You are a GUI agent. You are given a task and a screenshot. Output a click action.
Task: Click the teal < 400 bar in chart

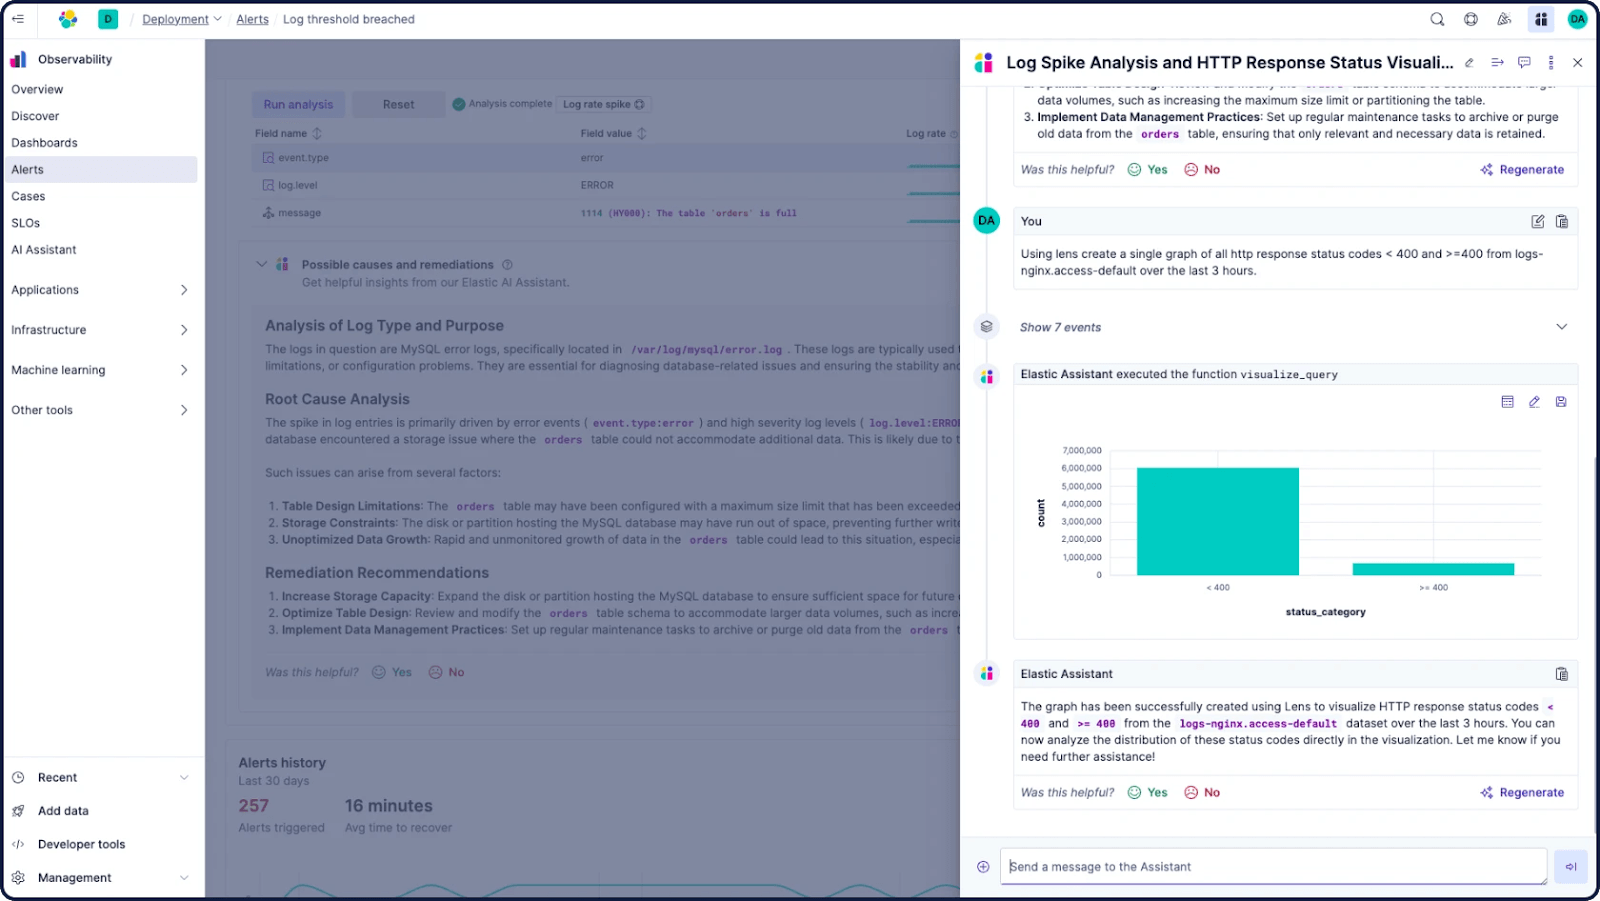tap(1217, 521)
